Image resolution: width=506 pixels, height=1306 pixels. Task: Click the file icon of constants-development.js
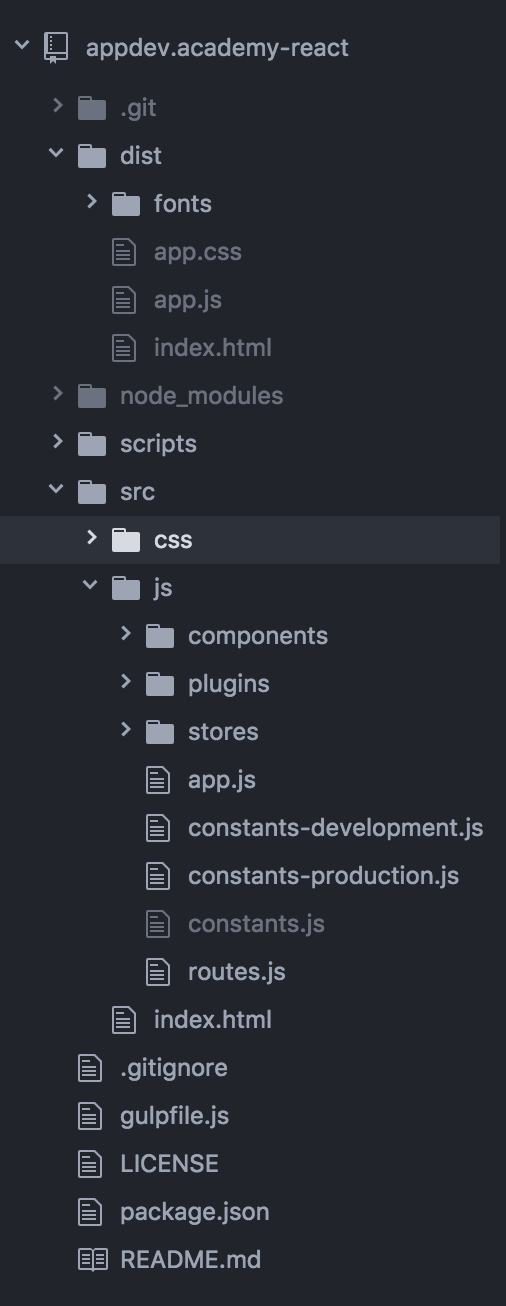click(x=158, y=827)
